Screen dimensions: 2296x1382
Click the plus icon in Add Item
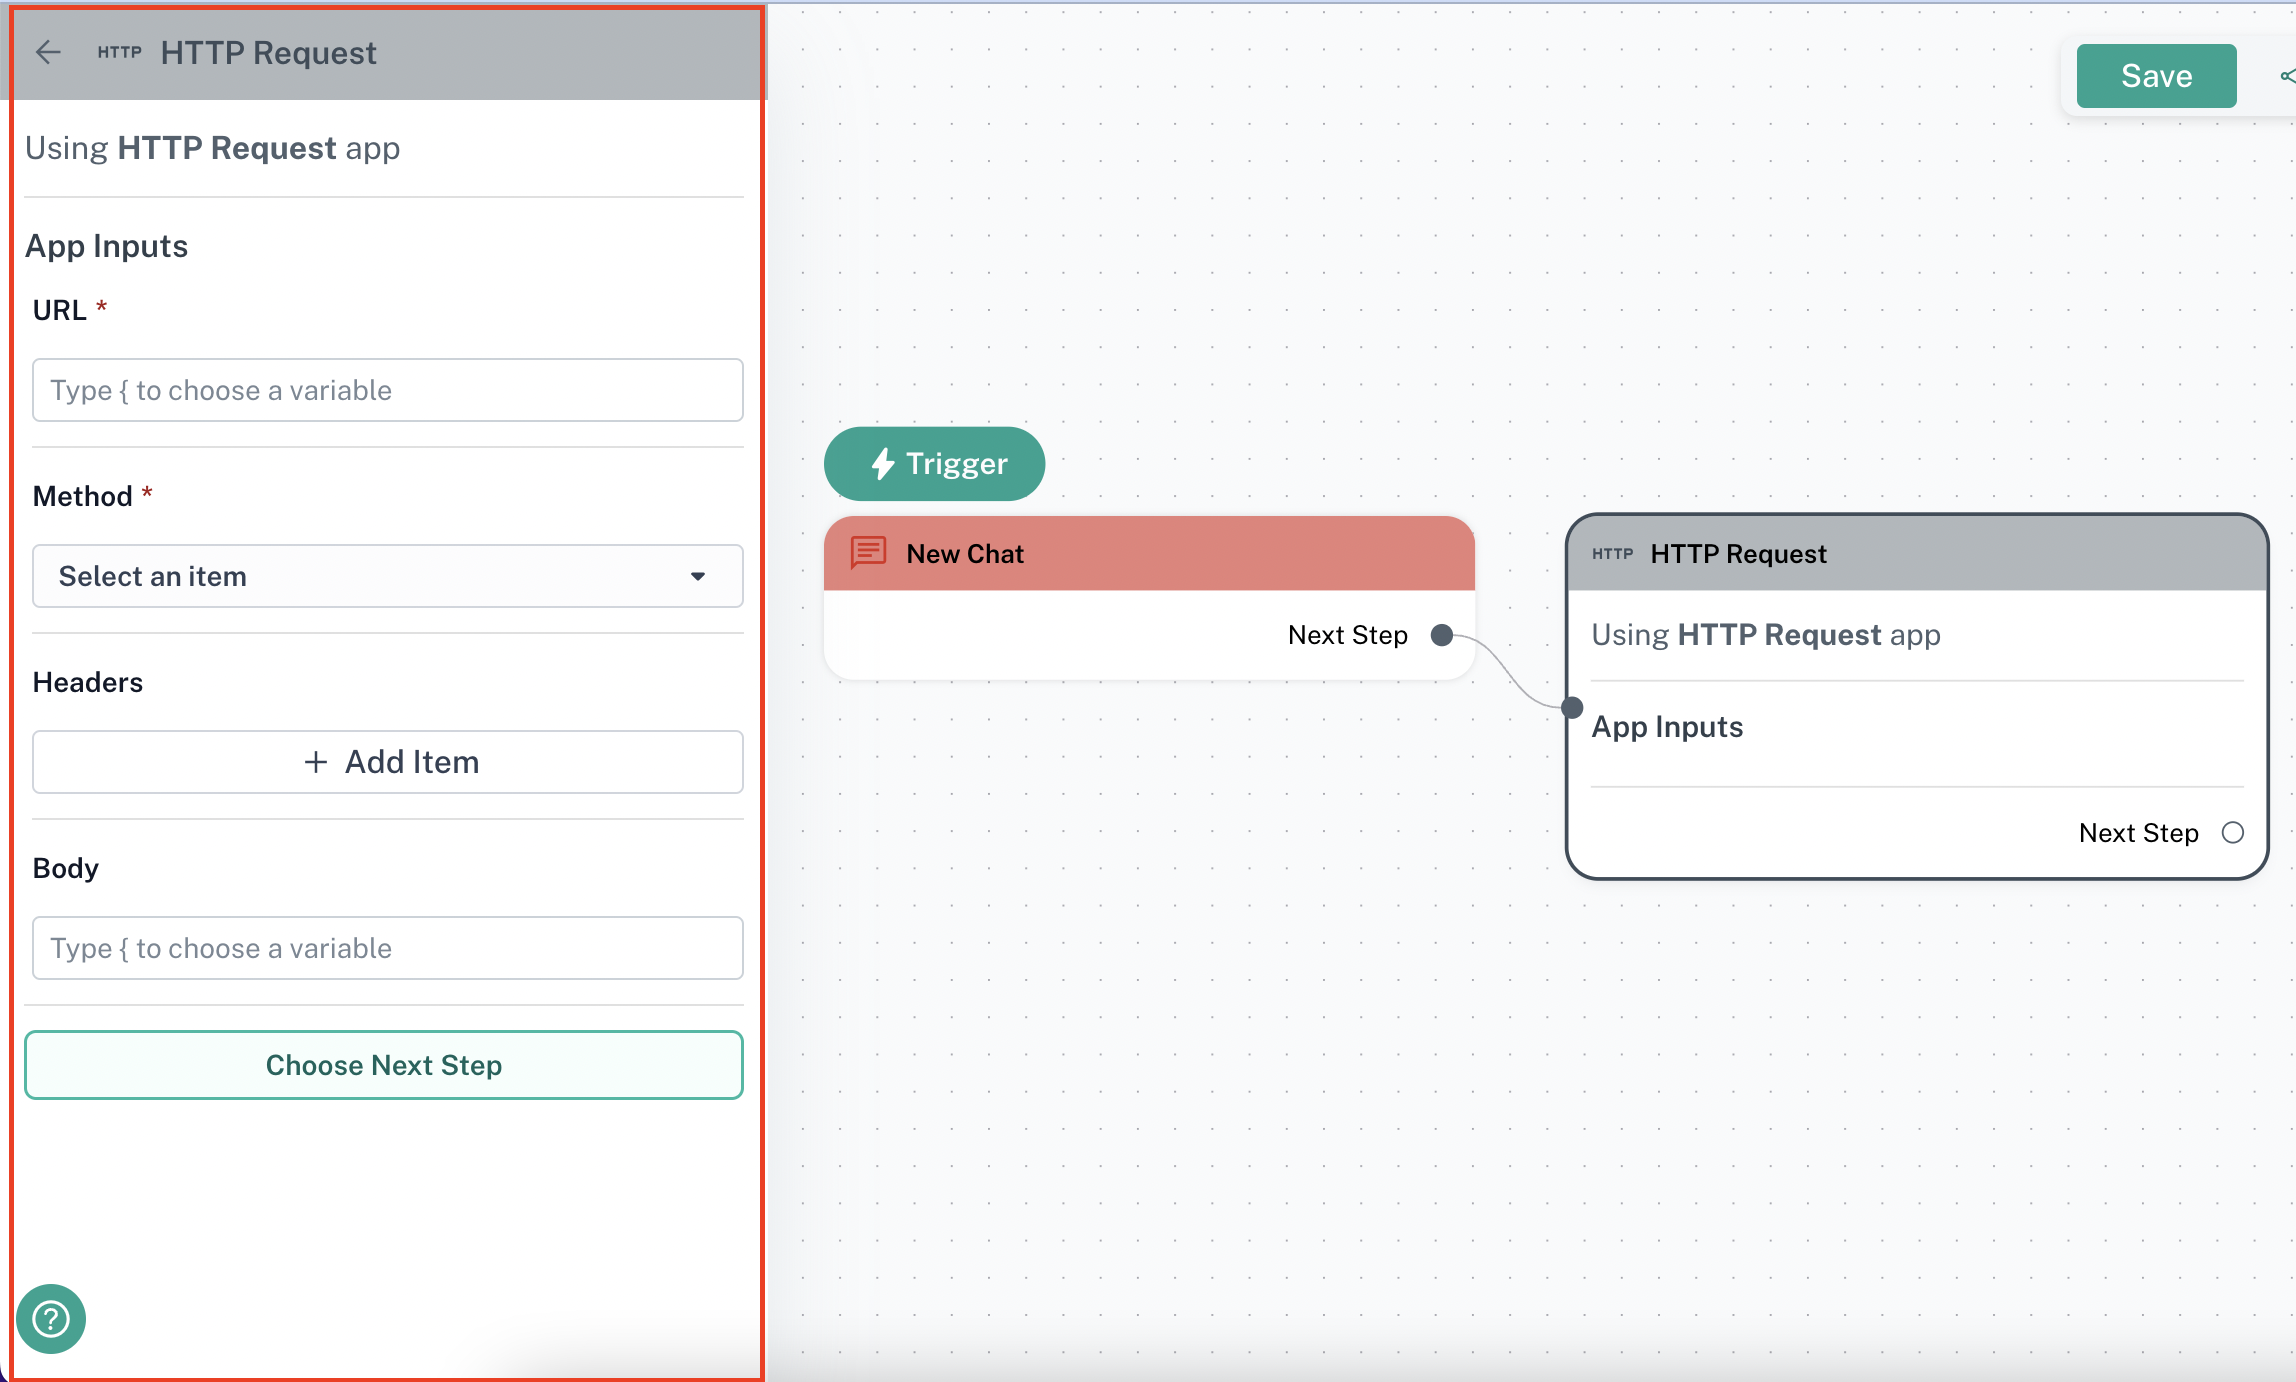[x=316, y=762]
